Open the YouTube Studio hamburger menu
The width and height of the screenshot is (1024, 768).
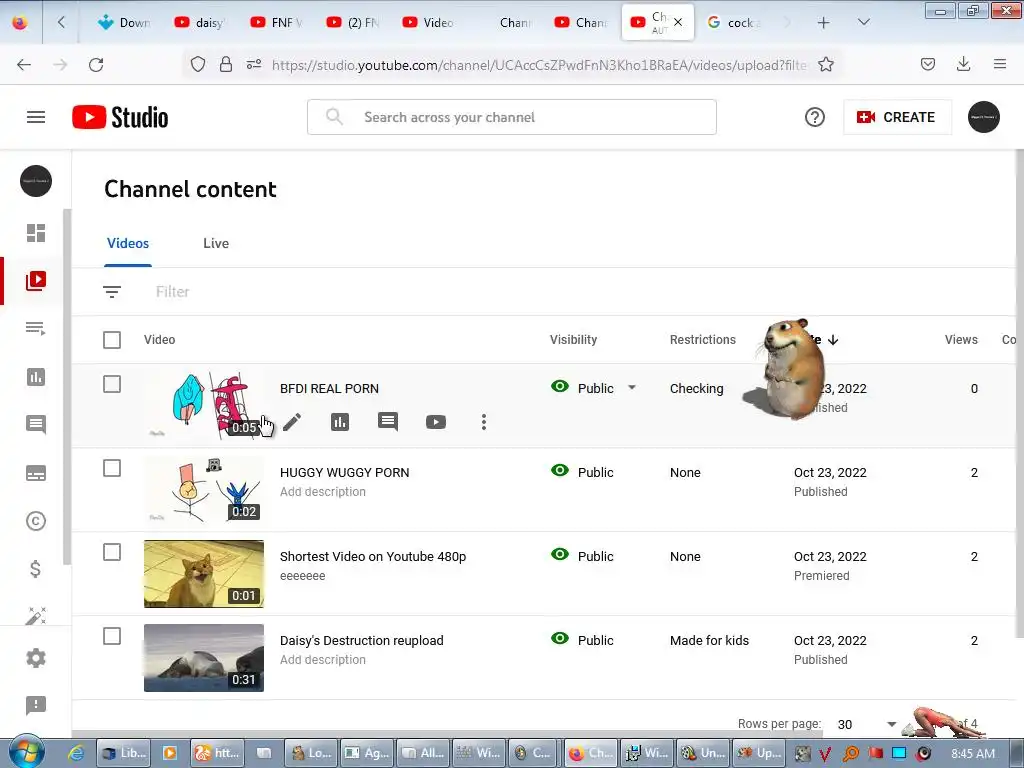click(x=36, y=118)
